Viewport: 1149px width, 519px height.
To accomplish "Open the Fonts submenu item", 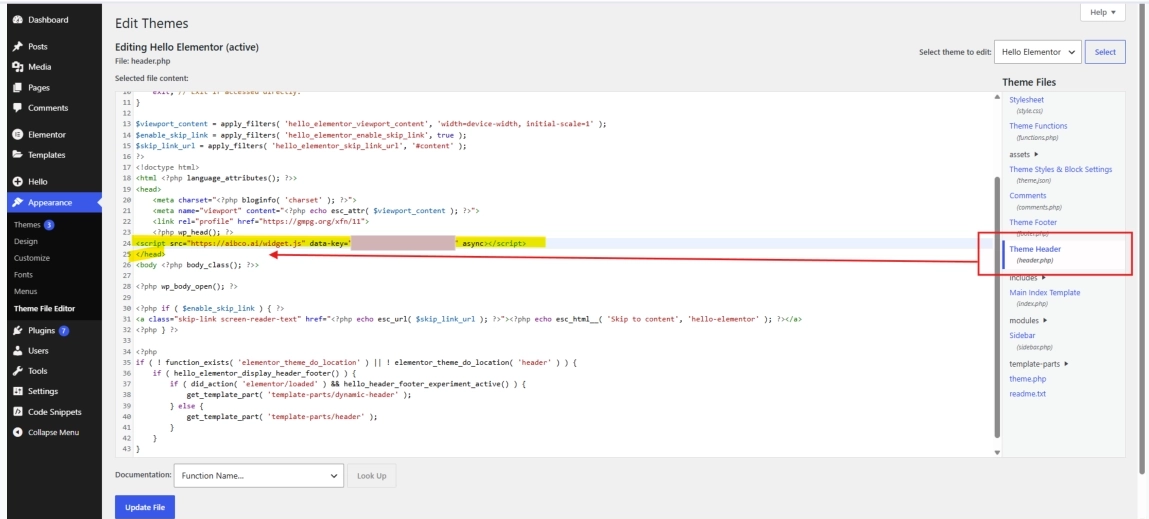I will [x=24, y=275].
